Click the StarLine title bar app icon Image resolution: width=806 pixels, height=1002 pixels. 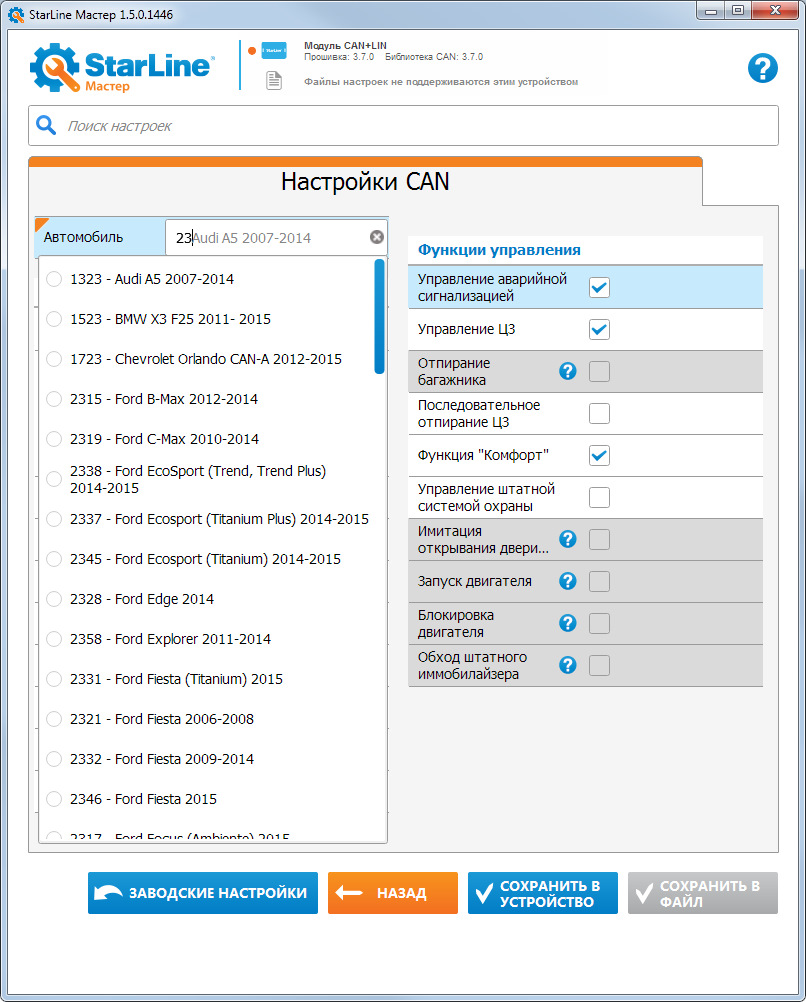[x=16, y=14]
